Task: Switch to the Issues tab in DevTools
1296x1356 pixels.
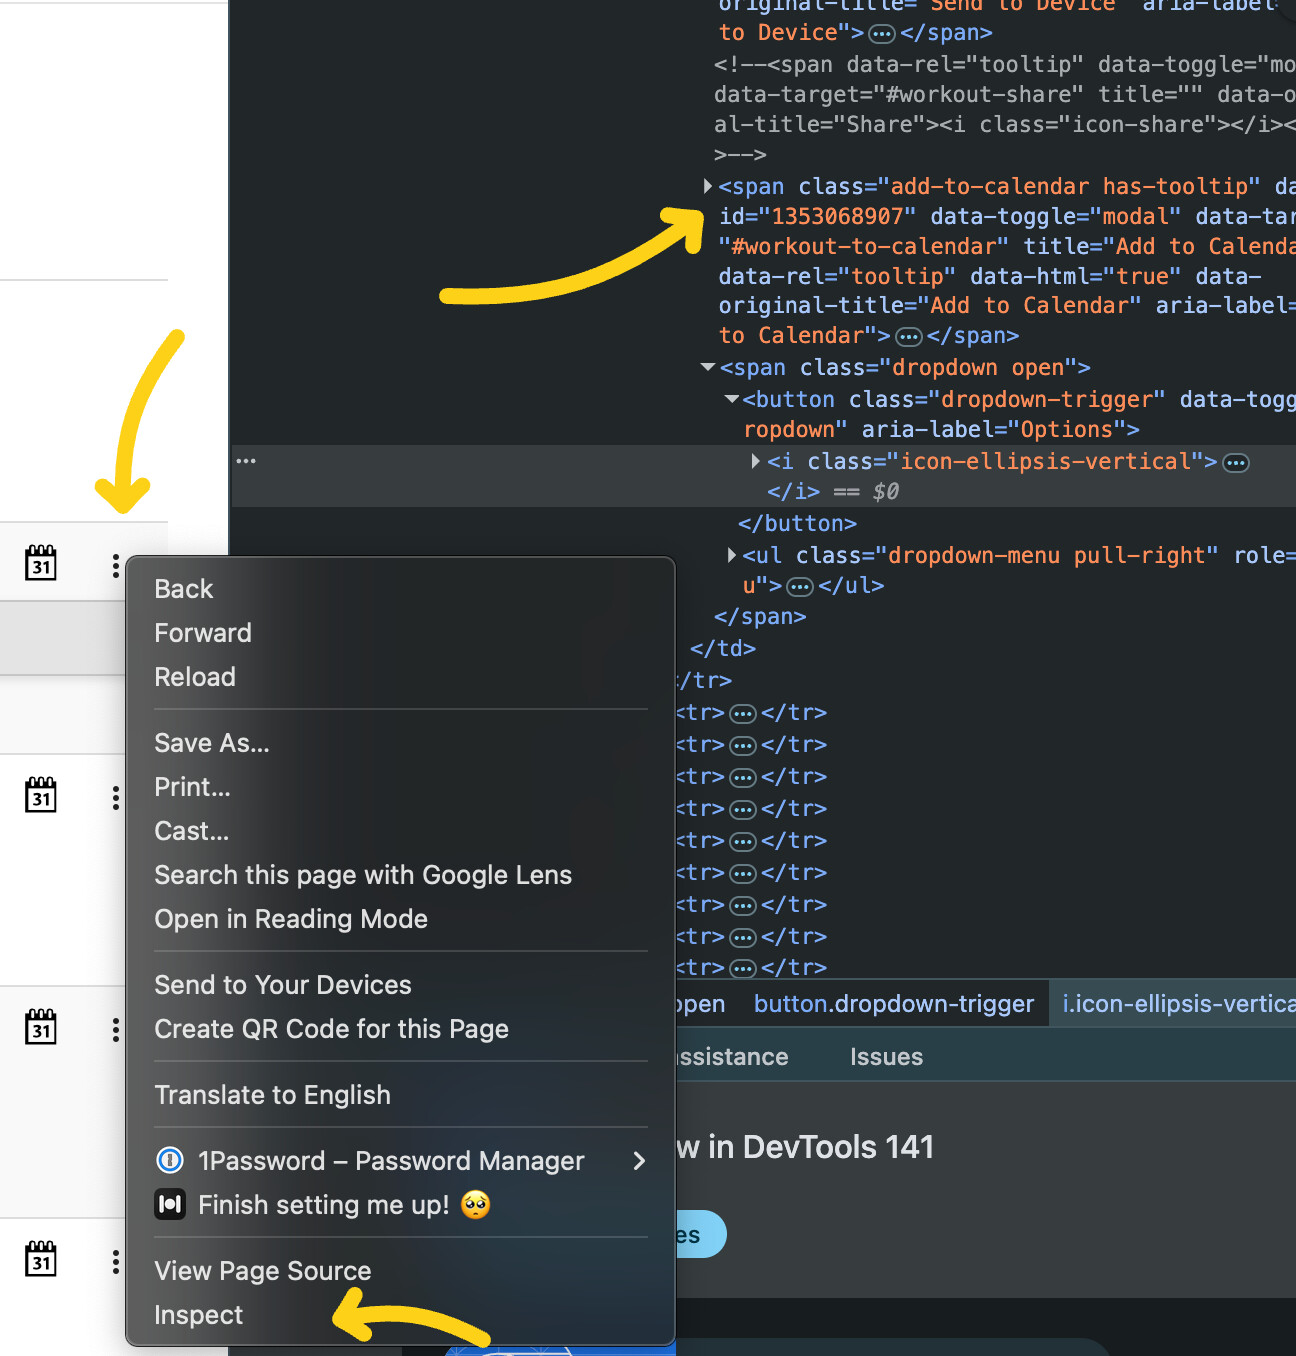Action: click(x=886, y=1057)
